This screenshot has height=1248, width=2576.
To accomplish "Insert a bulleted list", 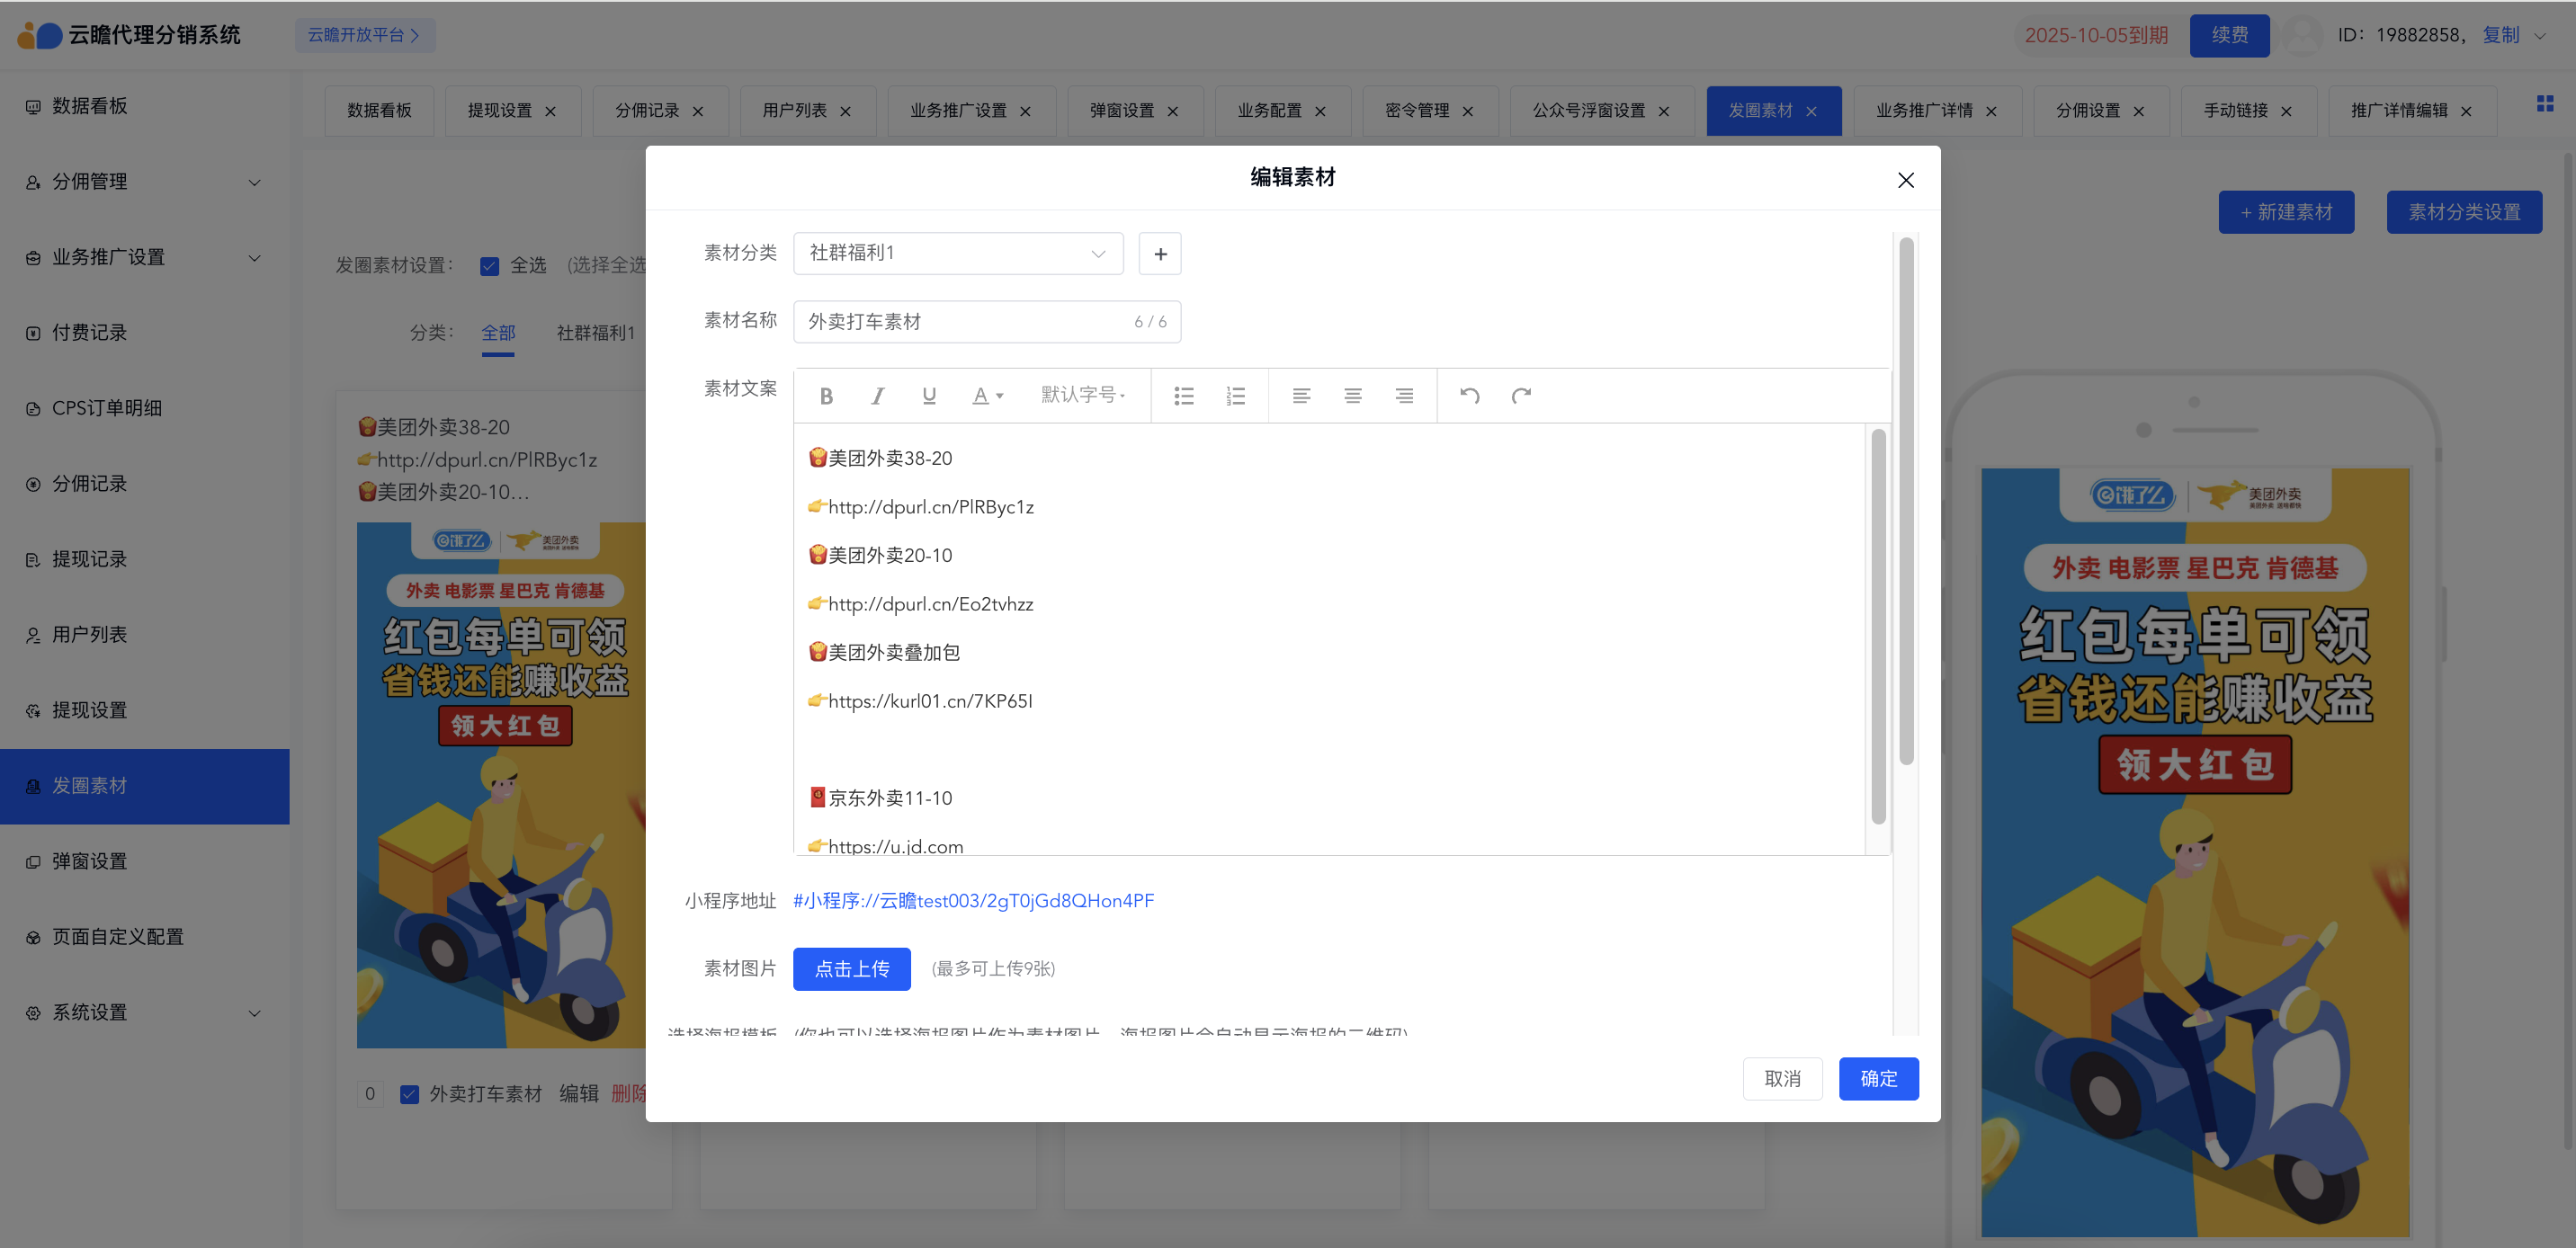I will click(x=1184, y=396).
